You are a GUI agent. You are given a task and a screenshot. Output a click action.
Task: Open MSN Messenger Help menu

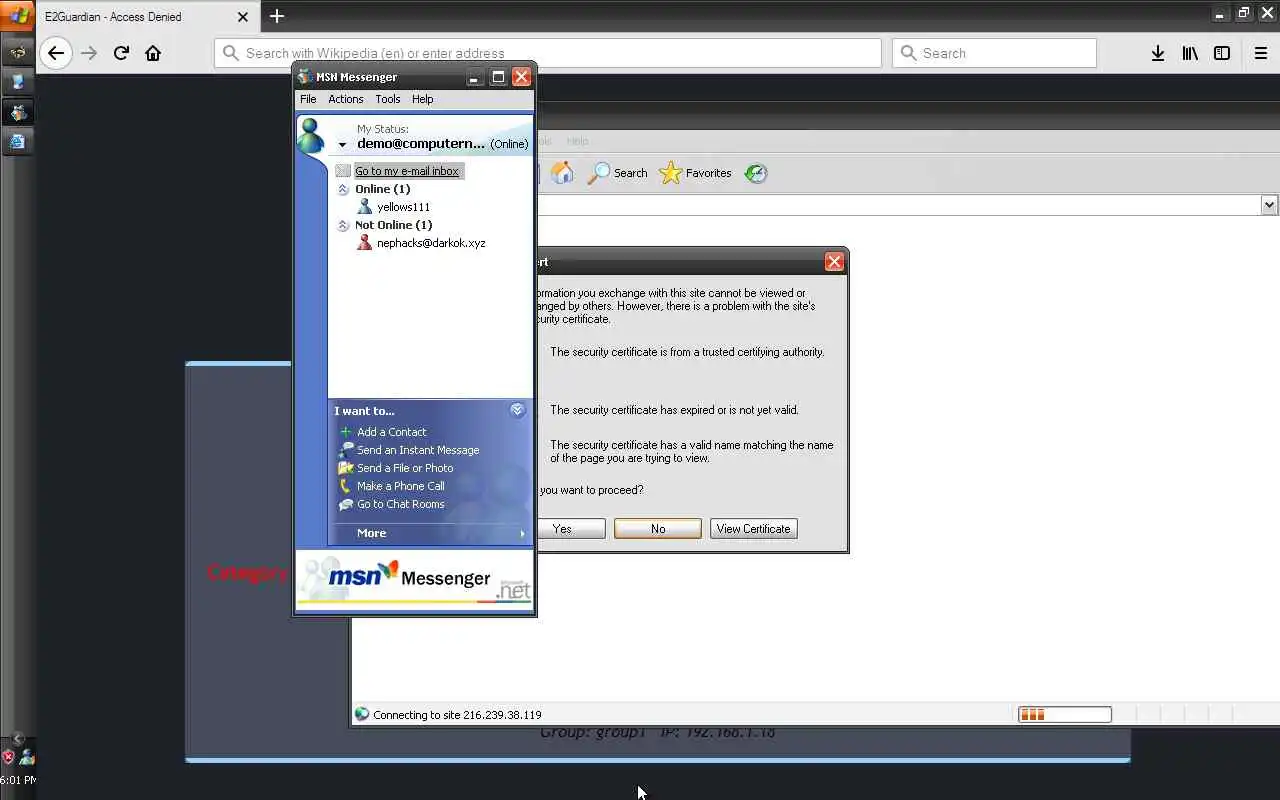click(422, 99)
